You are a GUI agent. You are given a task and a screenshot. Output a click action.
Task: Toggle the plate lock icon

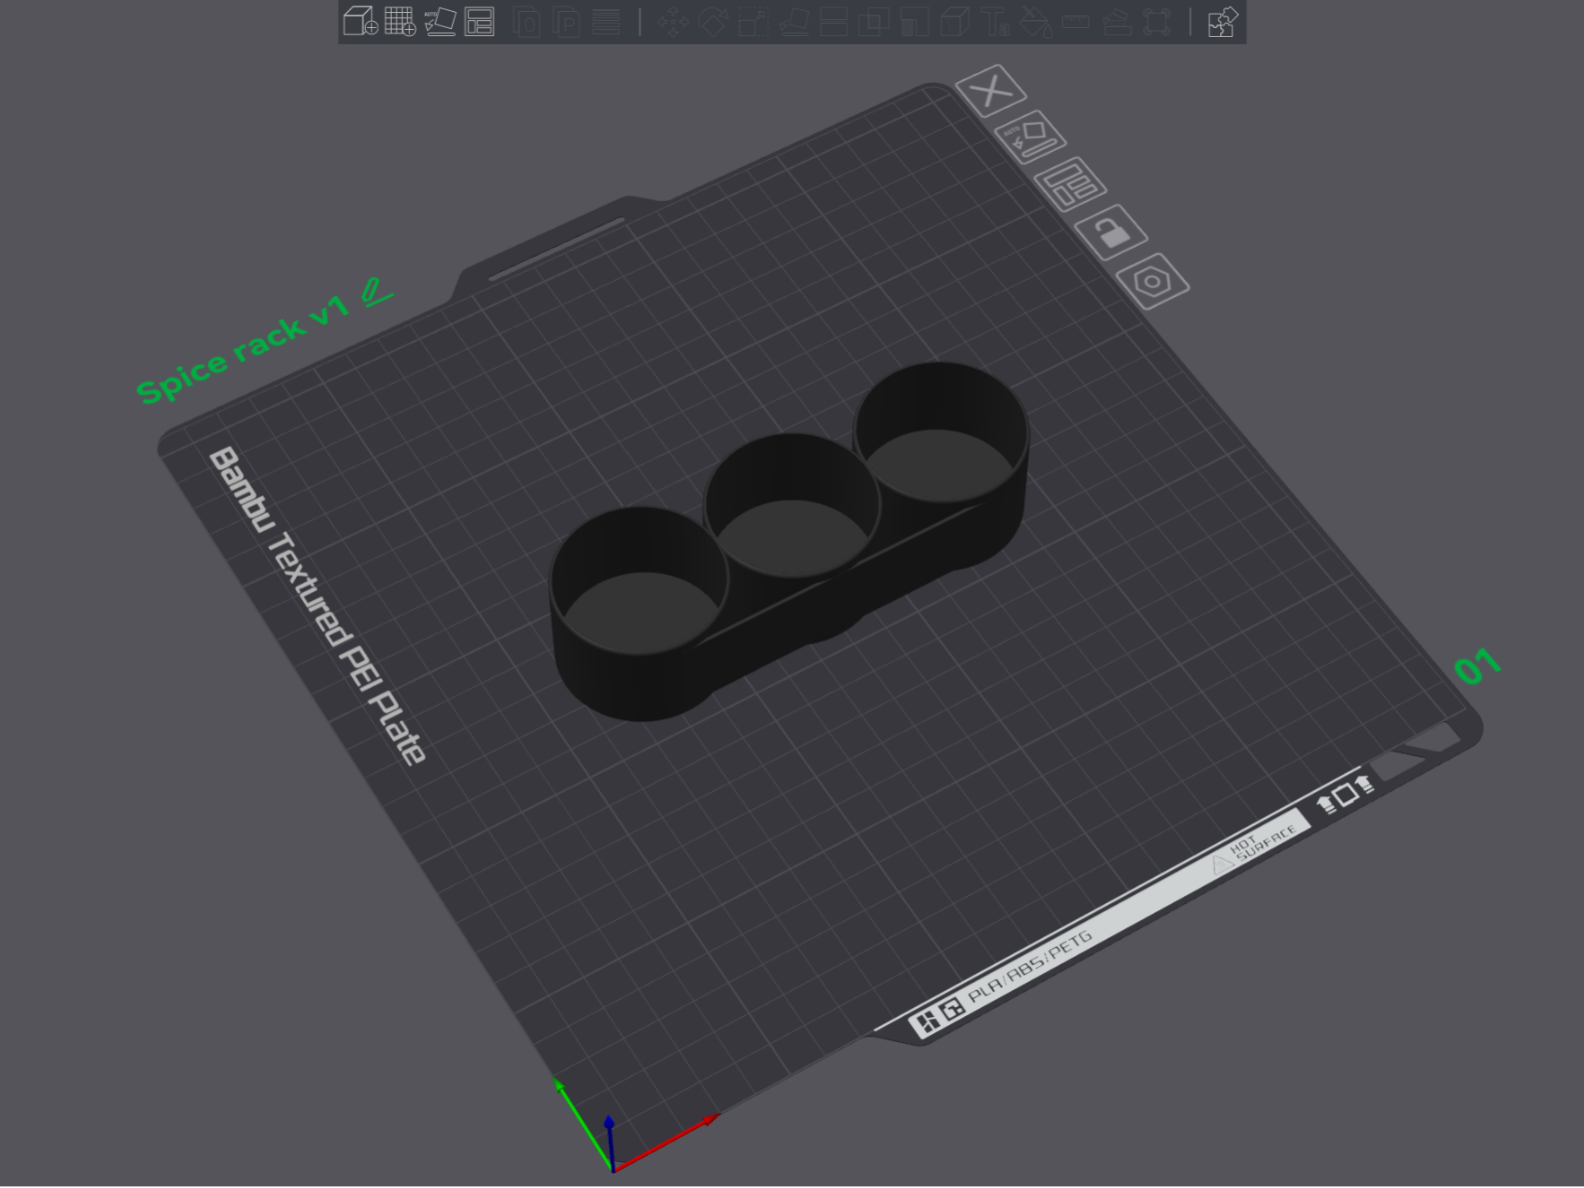tap(1111, 232)
